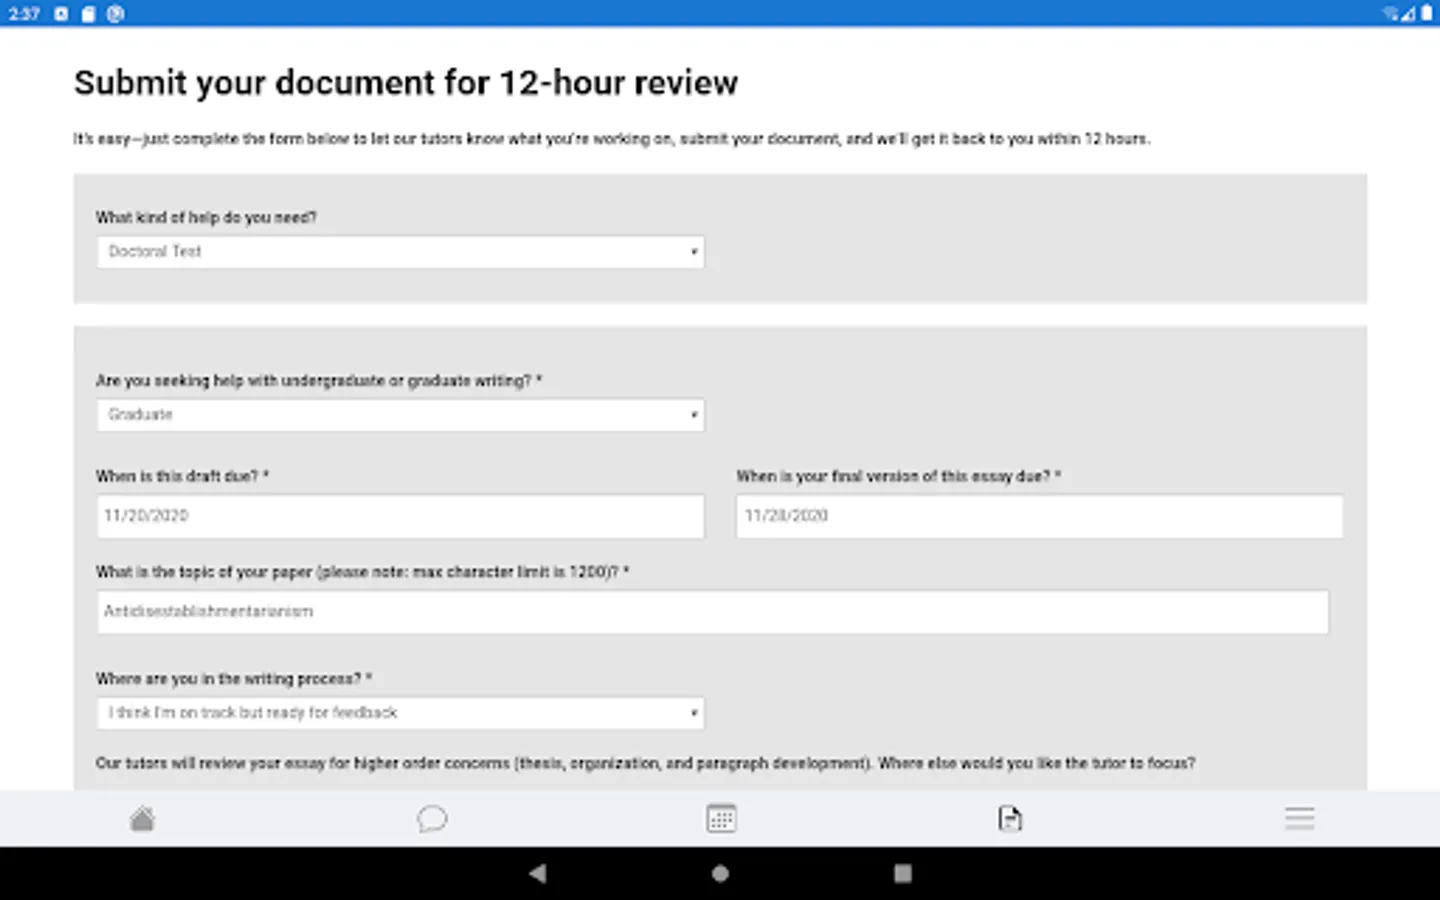Tap the home icon in bottom navigation
1440x900 pixels.
tap(143, 818)
